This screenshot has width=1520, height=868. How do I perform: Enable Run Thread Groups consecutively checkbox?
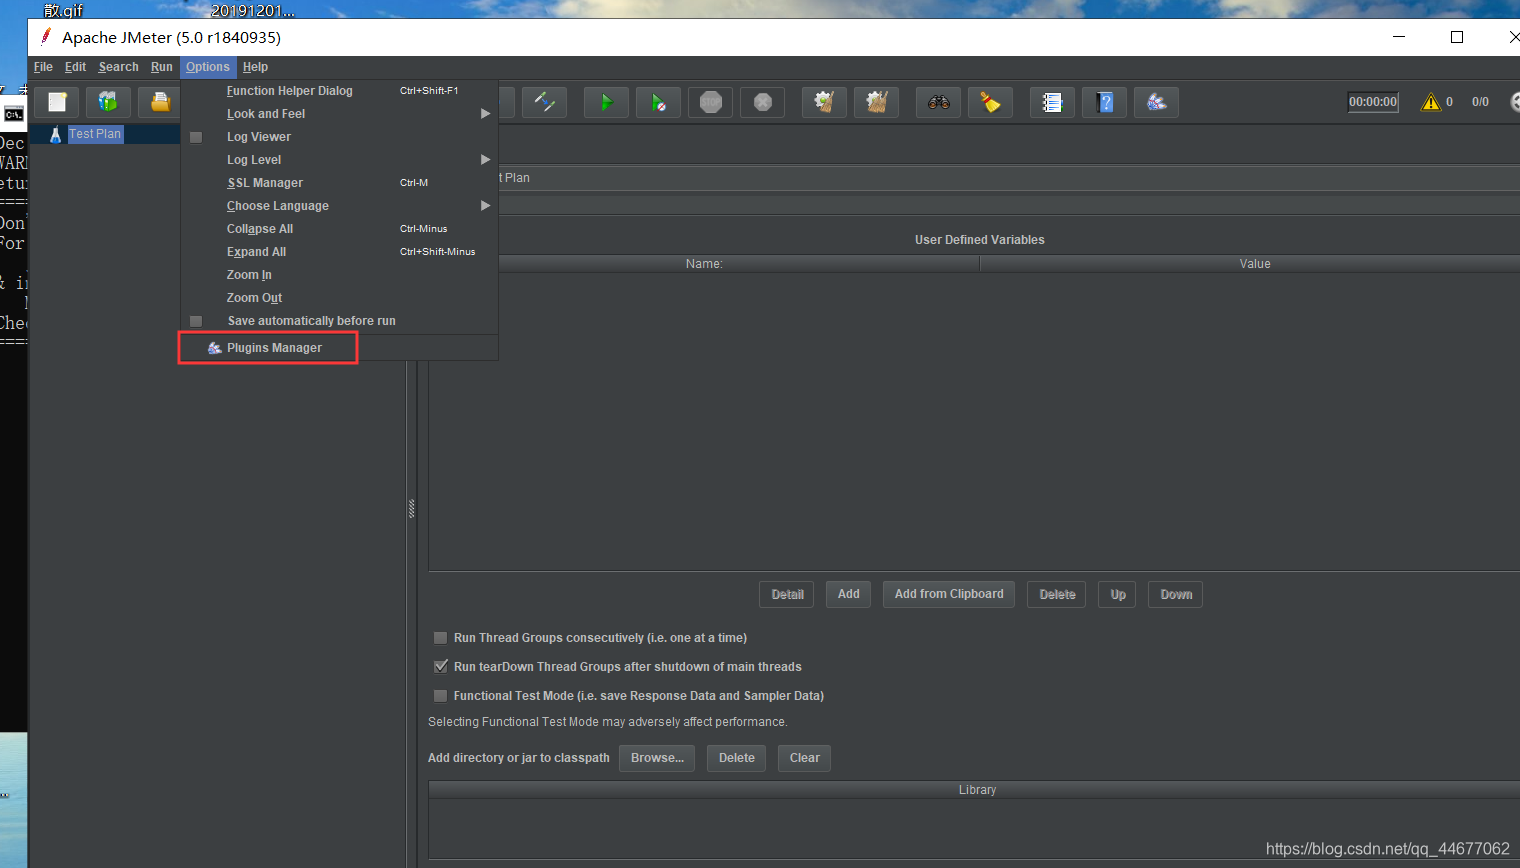440,638
